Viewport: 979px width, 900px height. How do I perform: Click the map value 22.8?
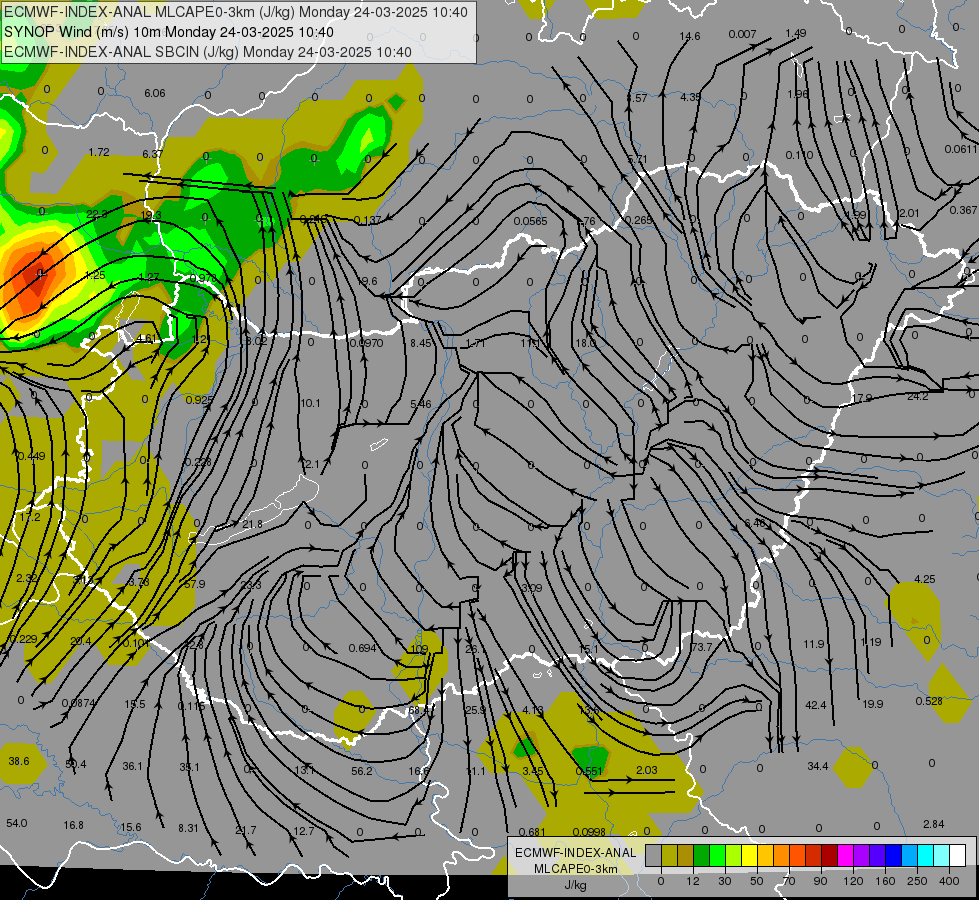click(97, 214)
